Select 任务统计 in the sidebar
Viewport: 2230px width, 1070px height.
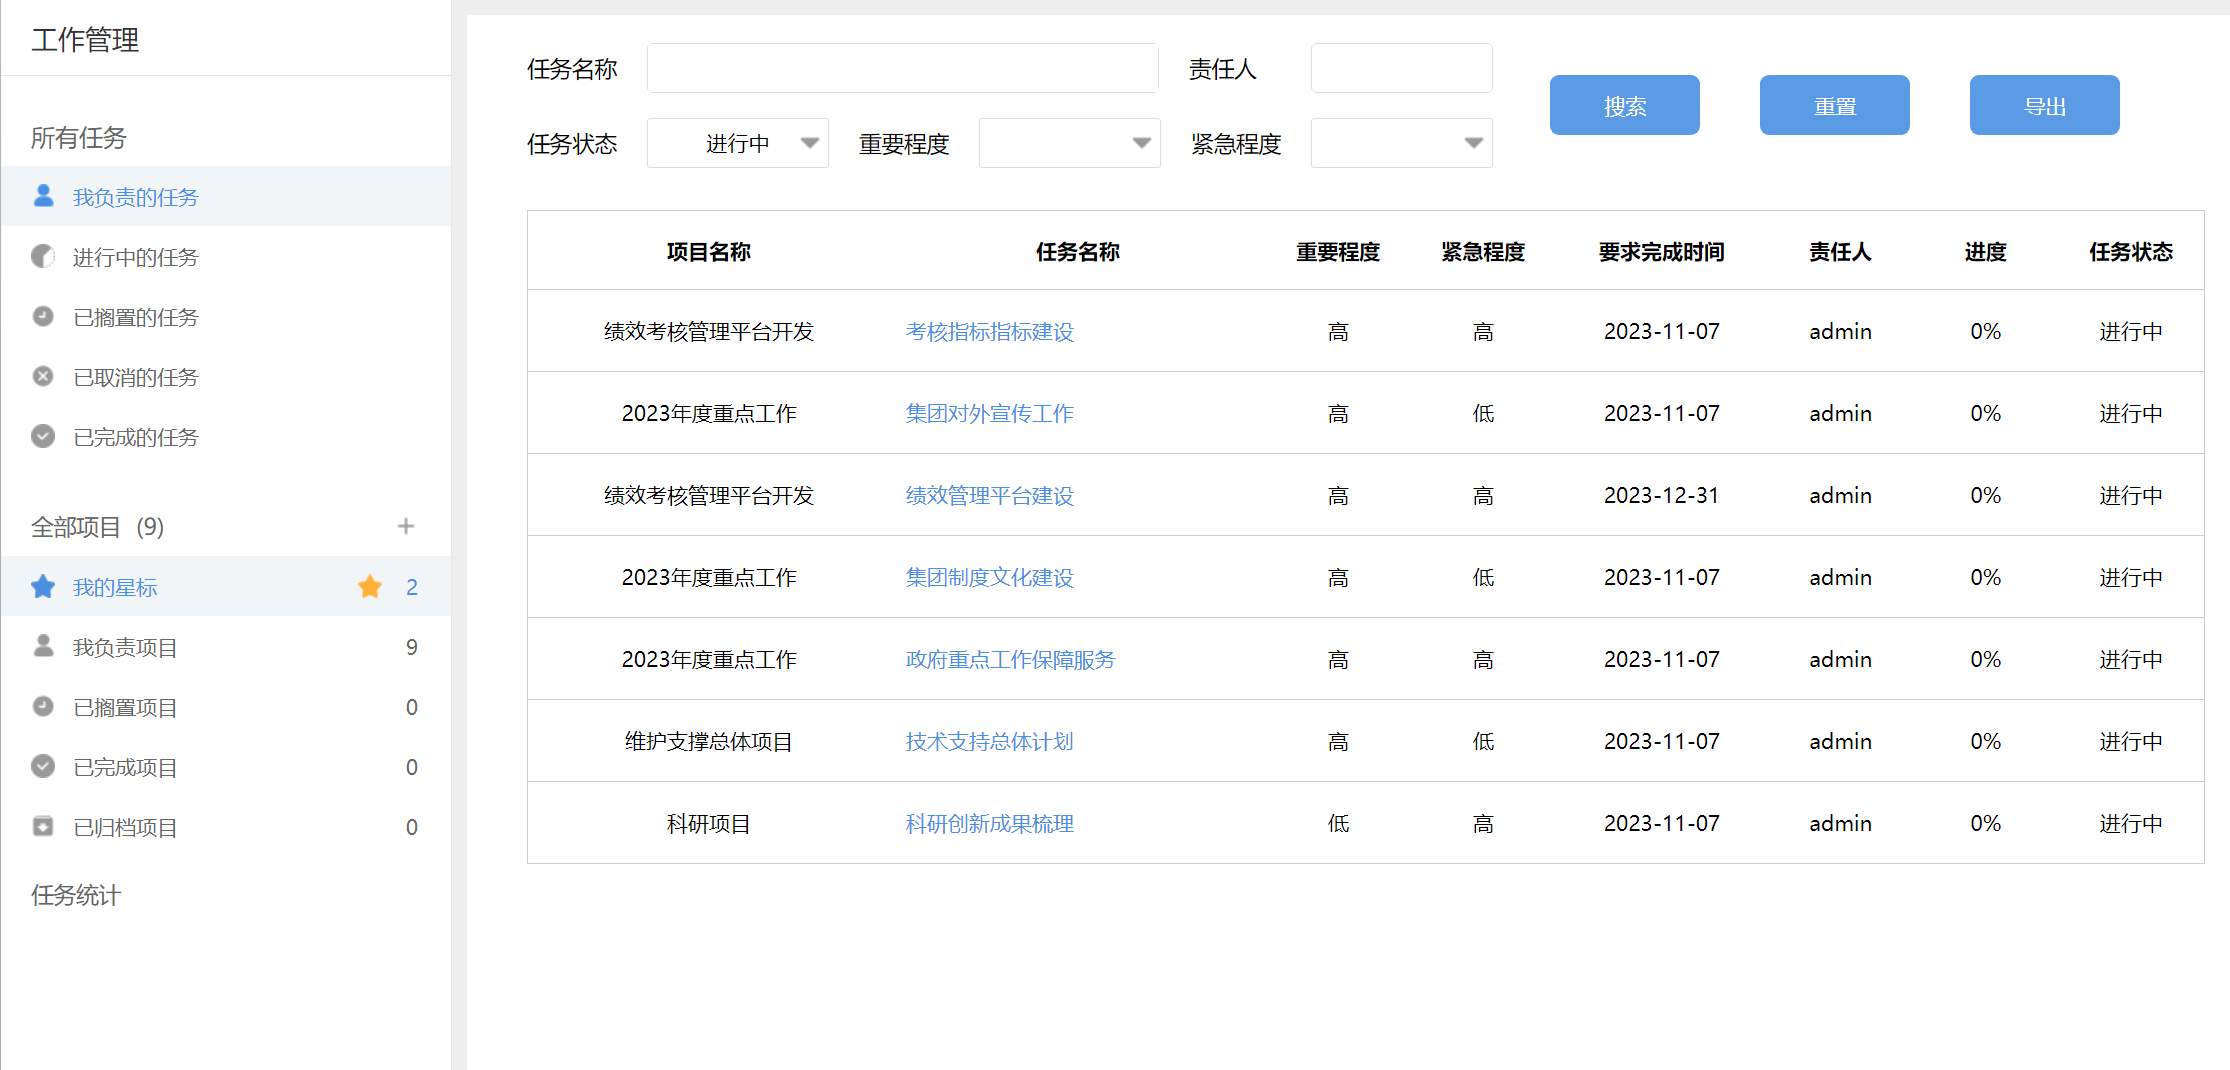coord(76,895)
